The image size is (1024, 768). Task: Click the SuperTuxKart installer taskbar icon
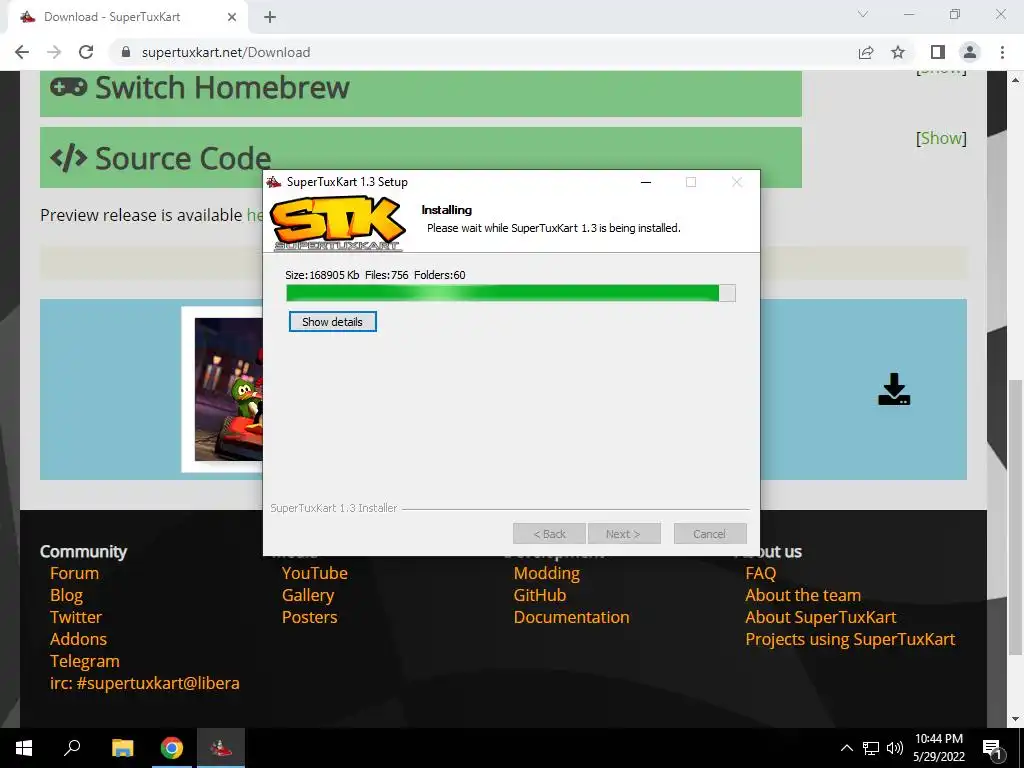(221, 748)
